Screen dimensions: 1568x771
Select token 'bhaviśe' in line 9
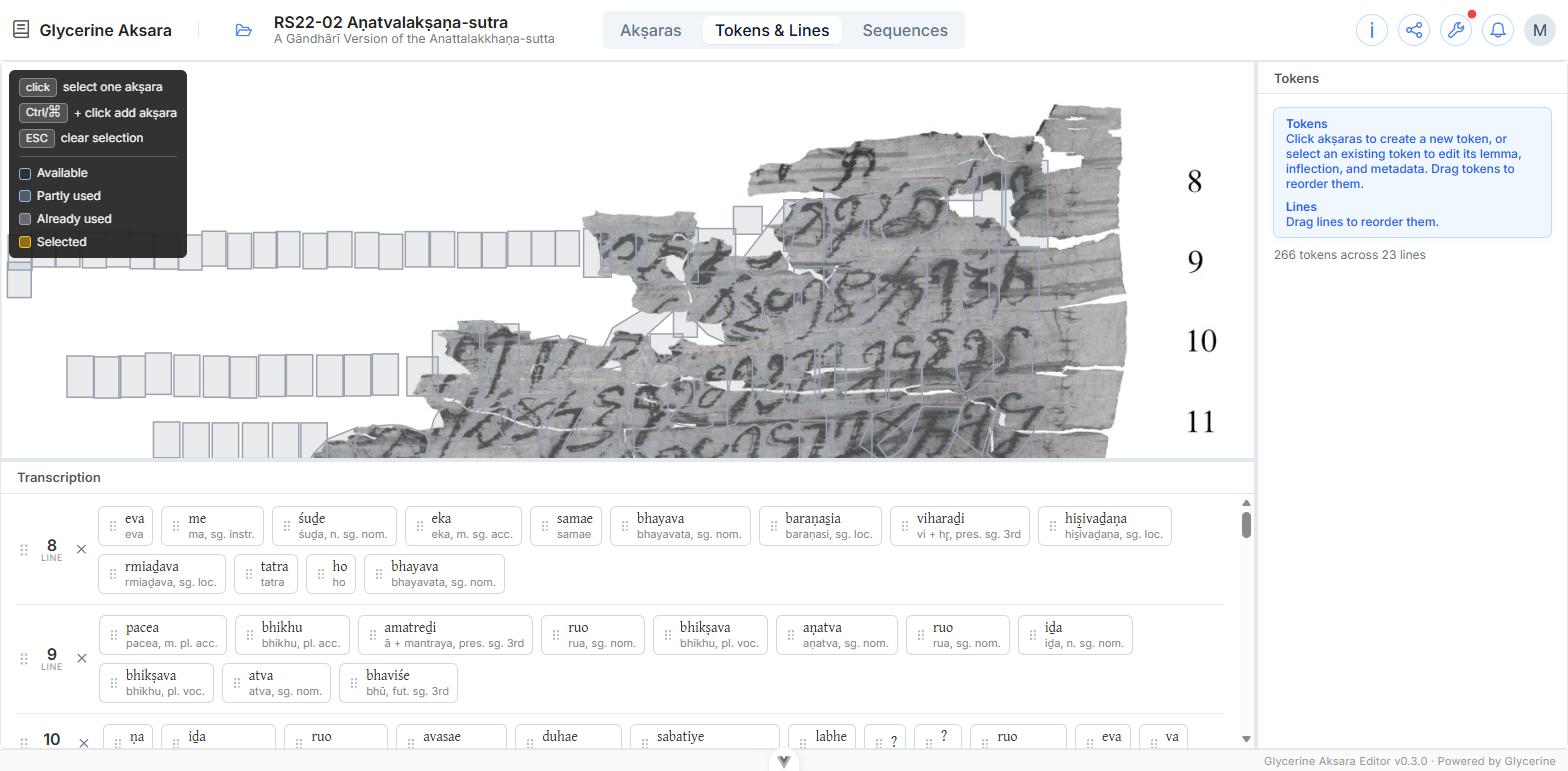click(398, 683)
